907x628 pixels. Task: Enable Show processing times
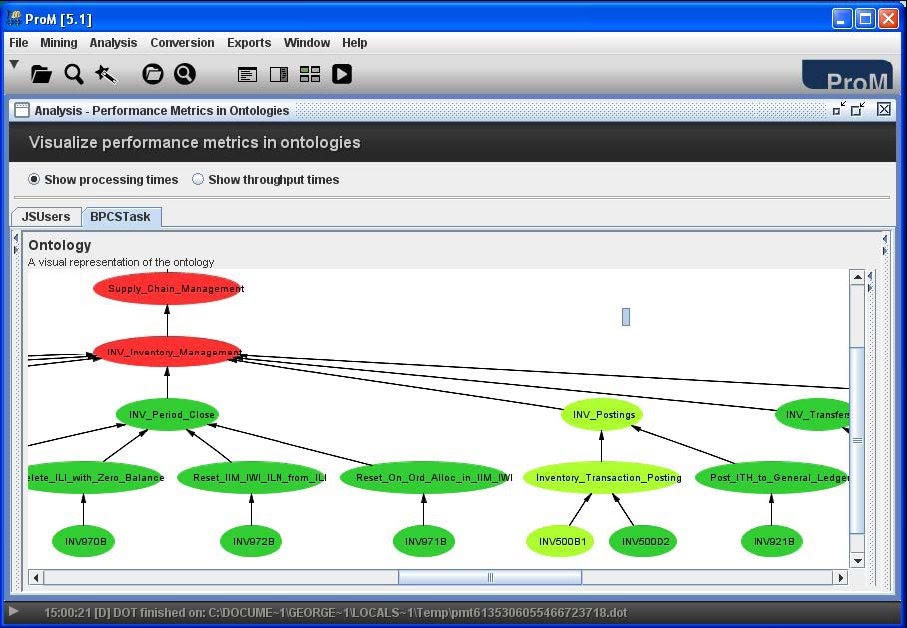tap(33, 180)
